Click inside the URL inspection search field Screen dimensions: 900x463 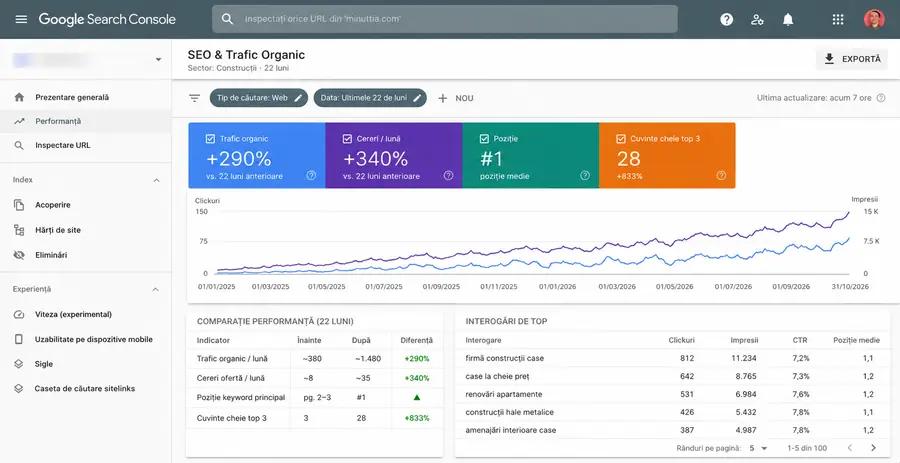point(445,19)
